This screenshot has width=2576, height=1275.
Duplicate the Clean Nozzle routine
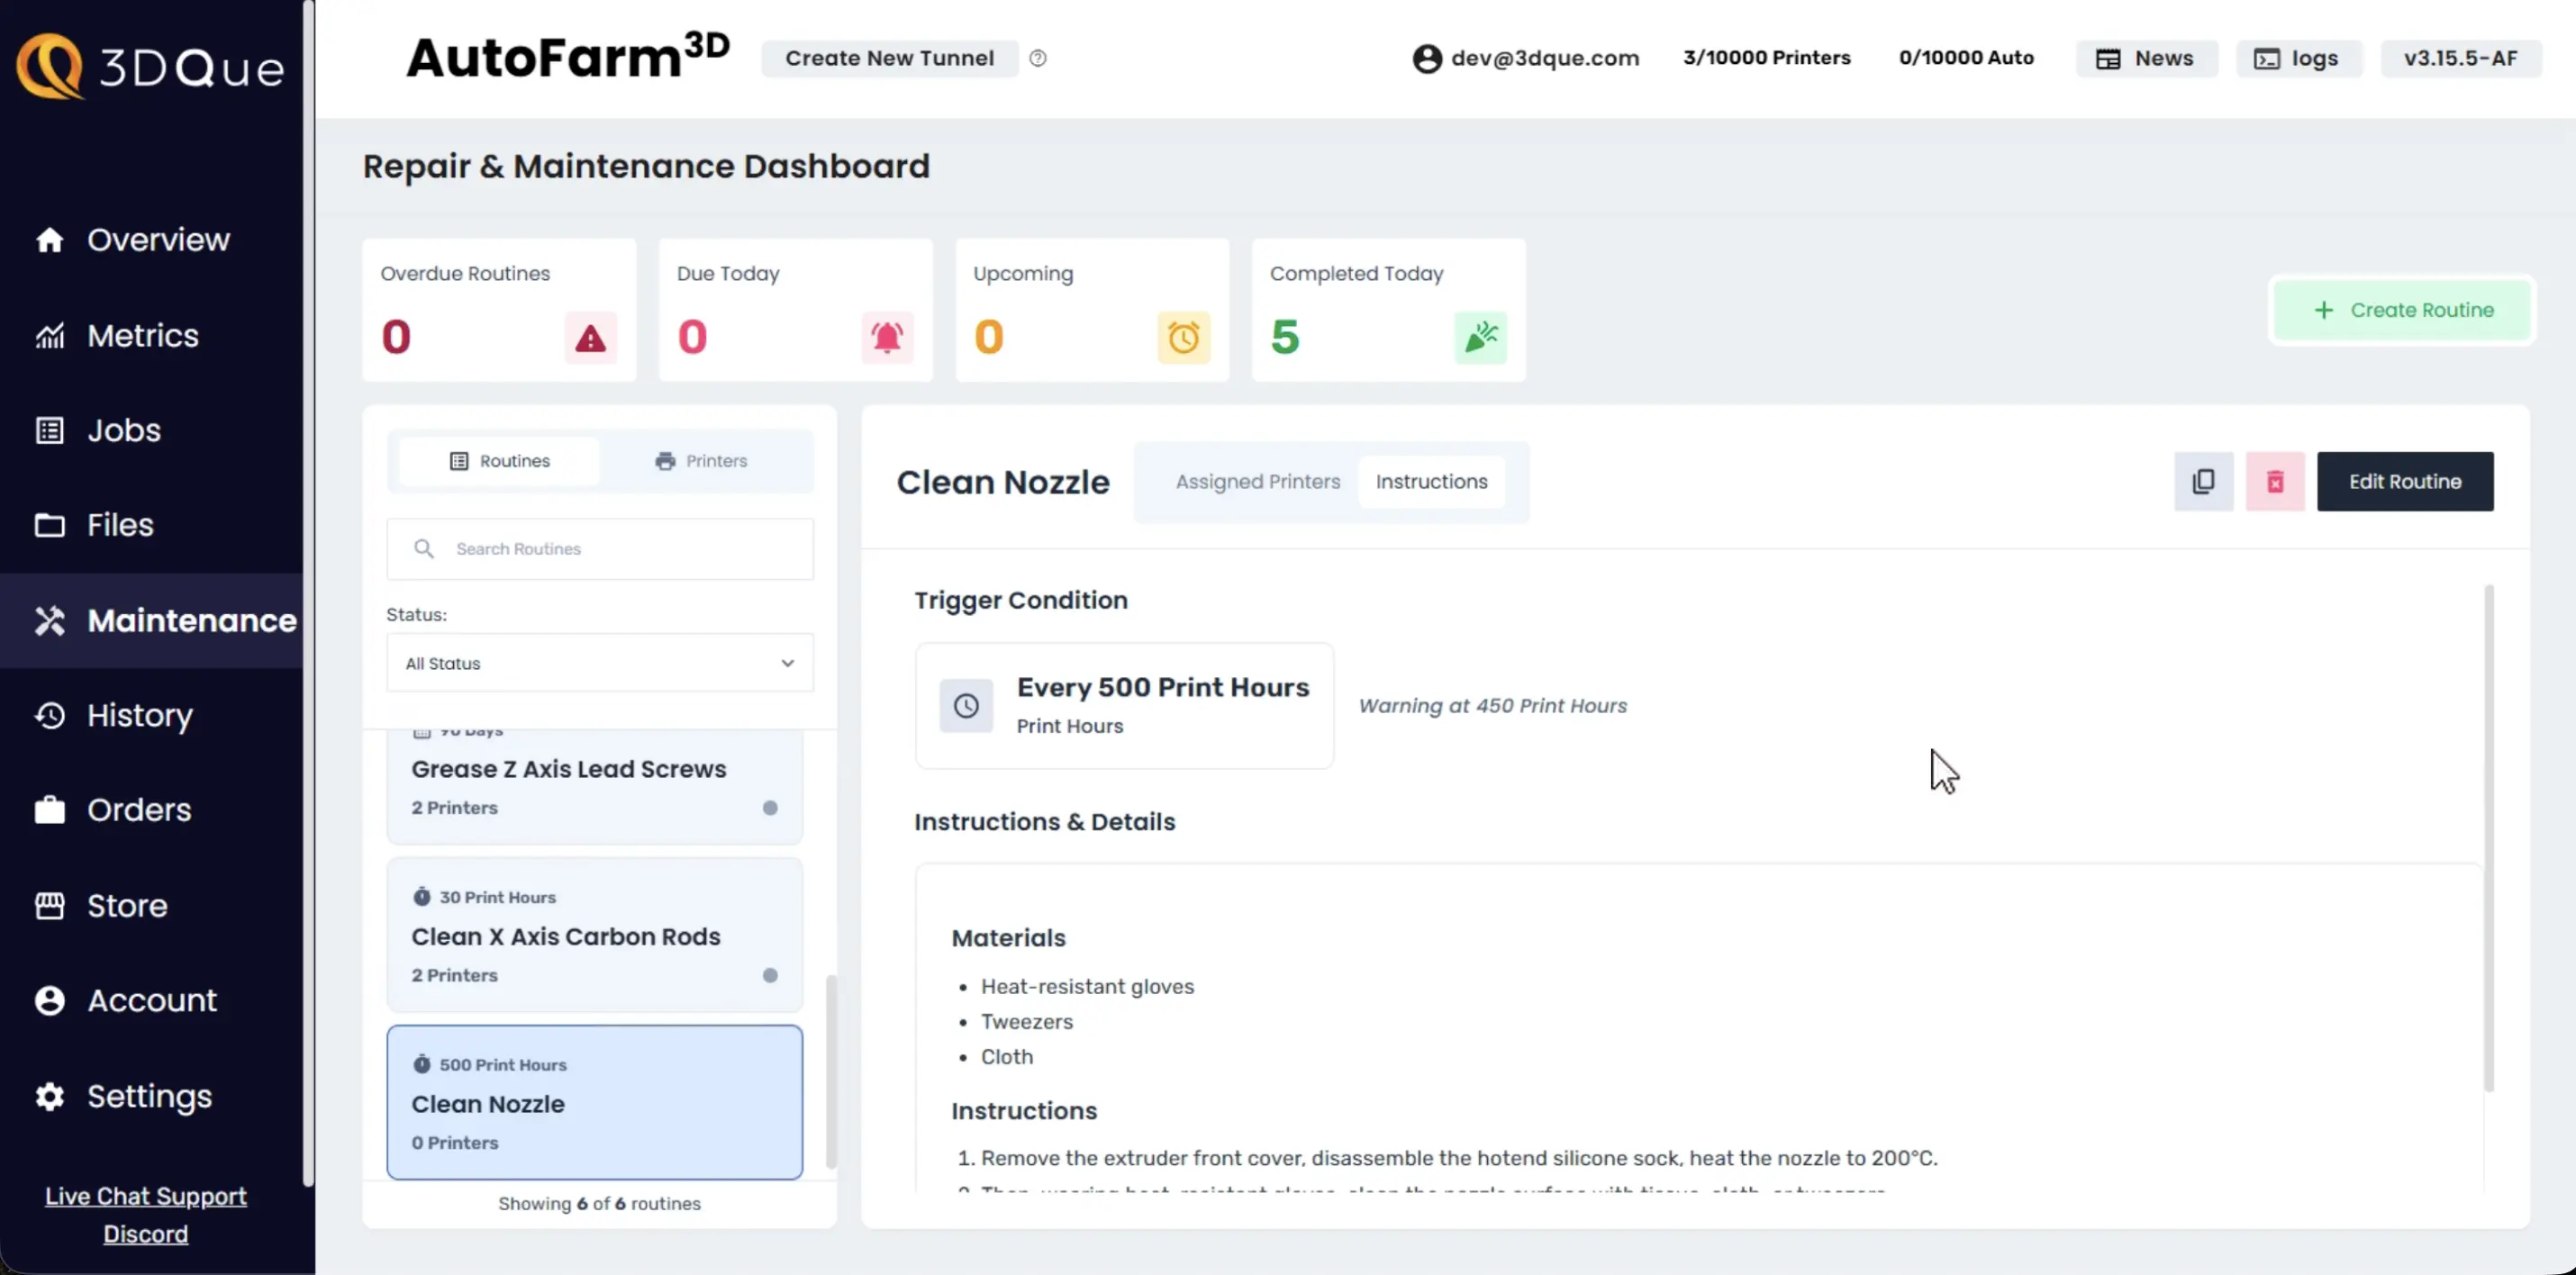click(2203, 482)
